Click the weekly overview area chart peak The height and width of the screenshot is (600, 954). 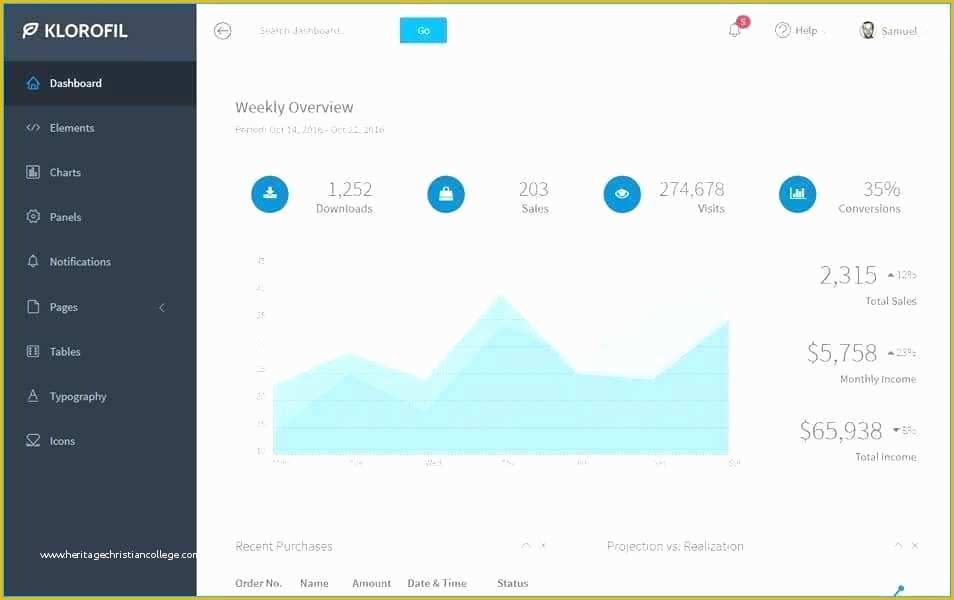(501, 298)
